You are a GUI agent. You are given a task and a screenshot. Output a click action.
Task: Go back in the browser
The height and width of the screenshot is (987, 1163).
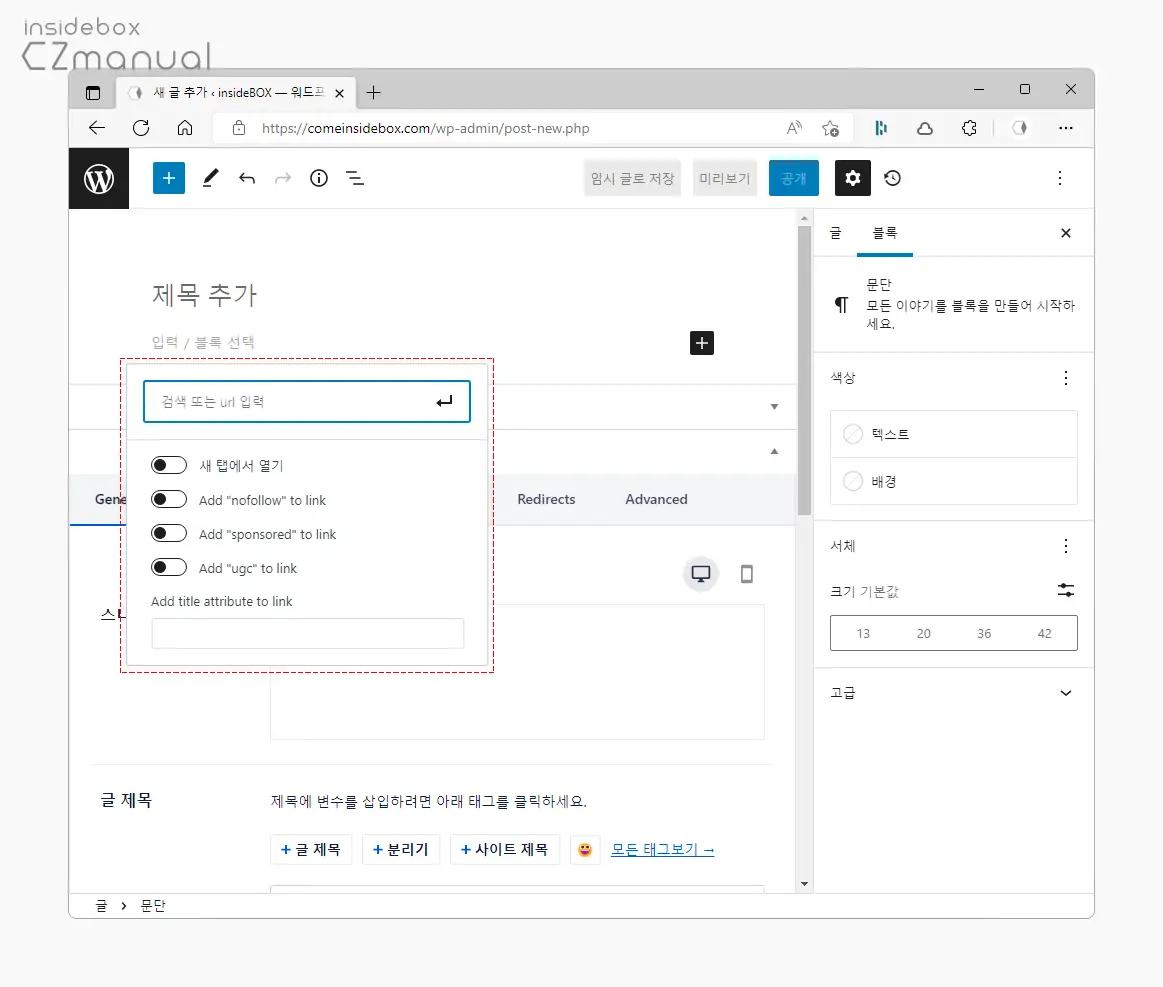97,128
